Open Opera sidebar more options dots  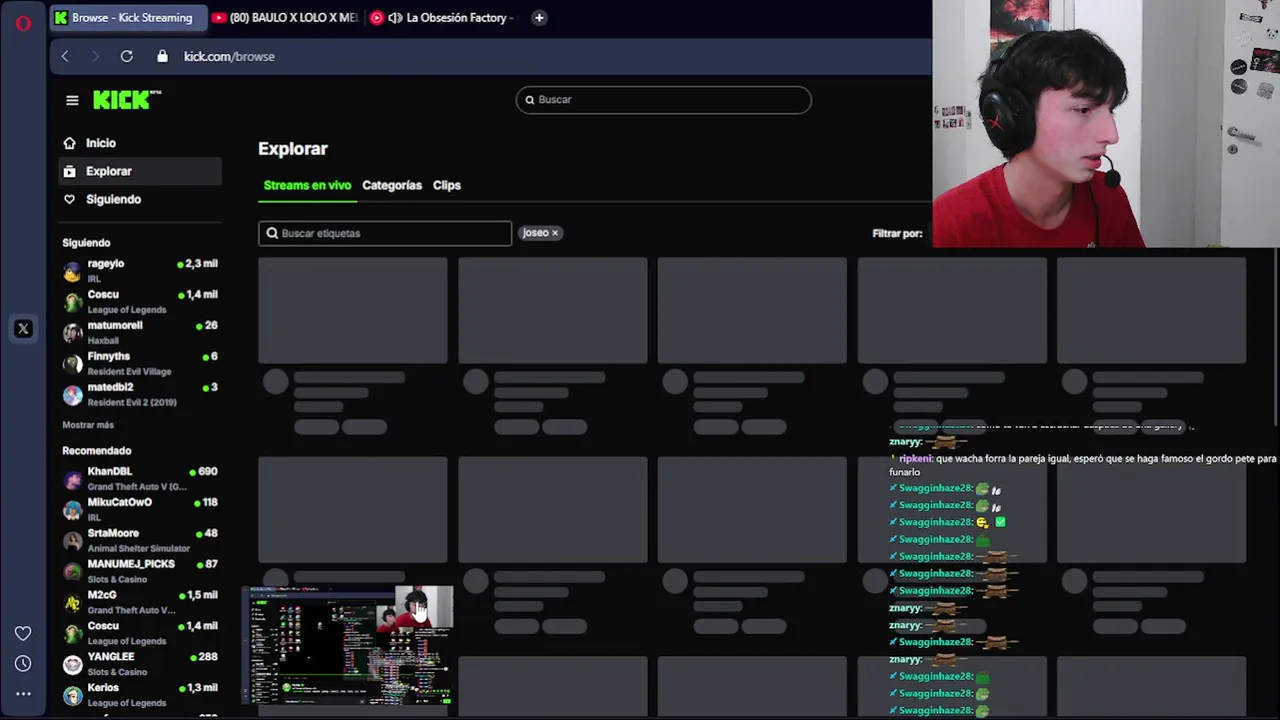(x=23, y=693)
